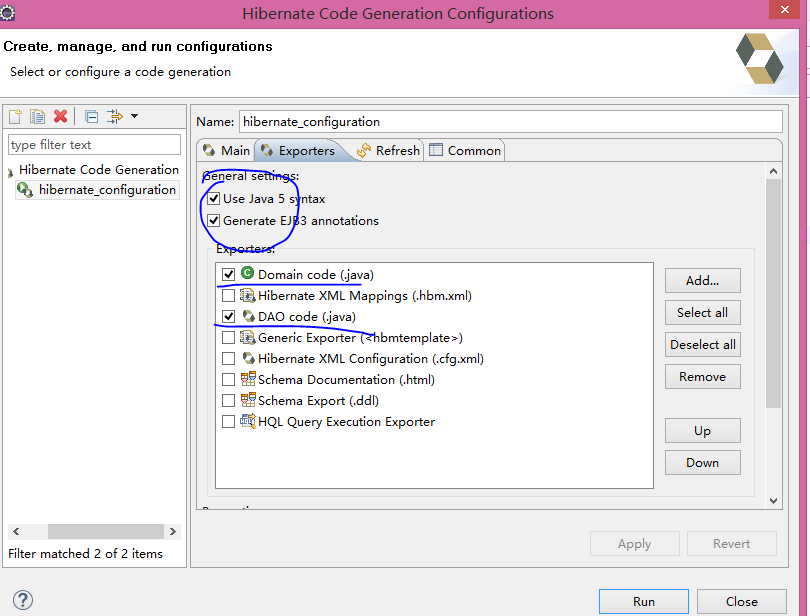The image size is (810, 616).
Task: Uncheck DAO code (.java) exporter
Action: 228,316
